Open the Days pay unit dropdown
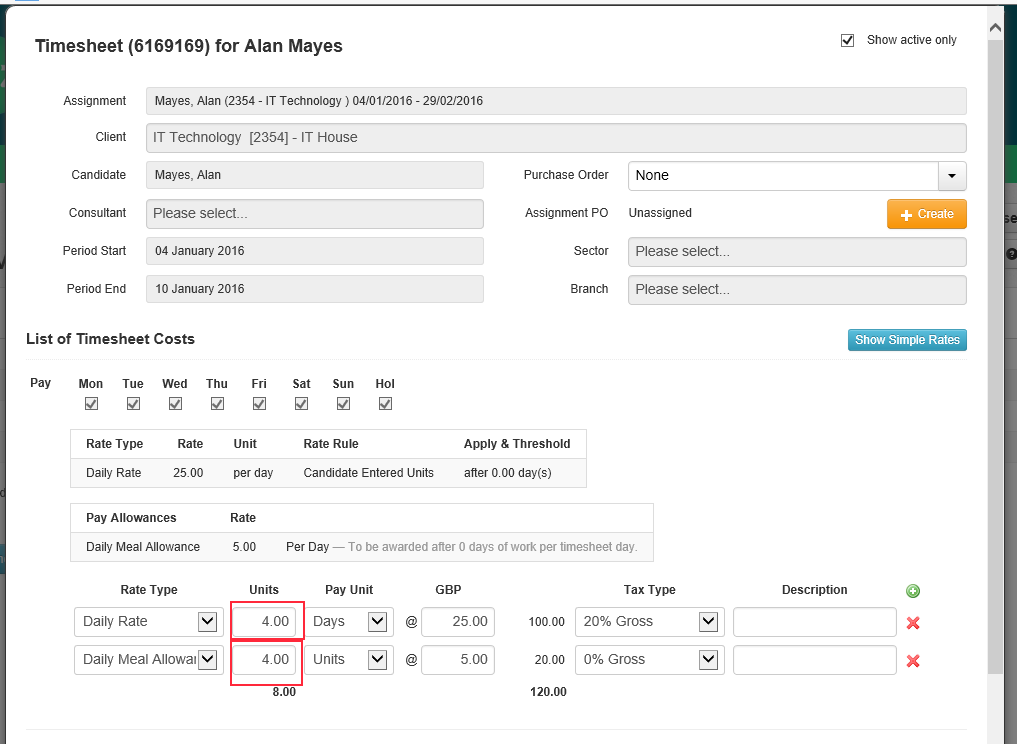Screen dimensions: 1017x744 click(x=349, y=622)
